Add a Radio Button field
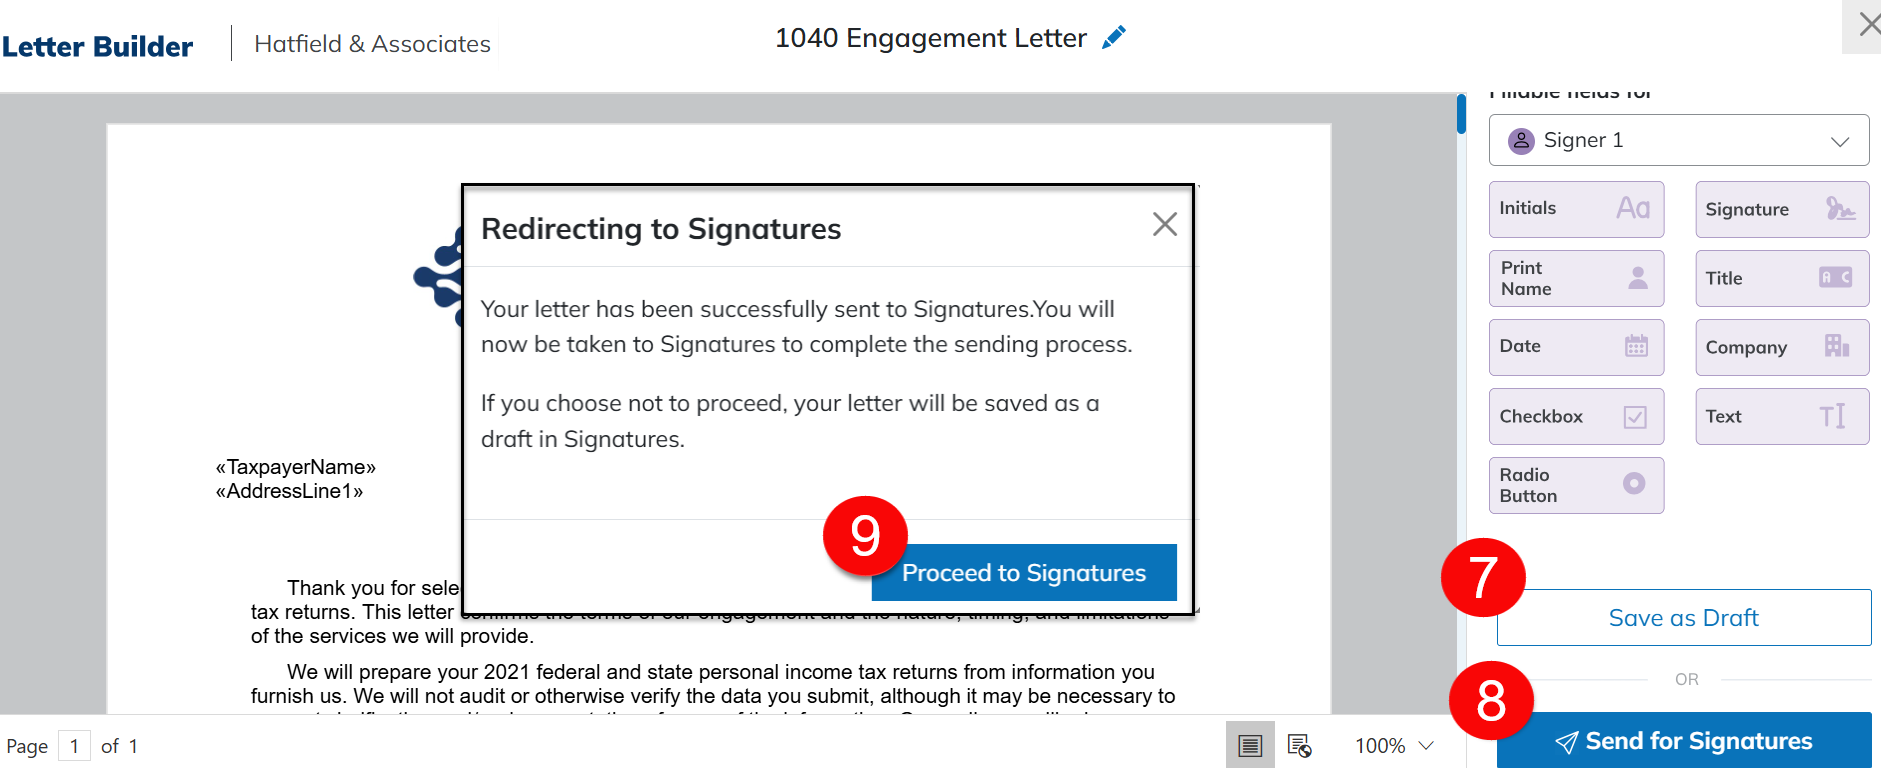The height and width of the screenshot is (768, 1881). 1575,485
